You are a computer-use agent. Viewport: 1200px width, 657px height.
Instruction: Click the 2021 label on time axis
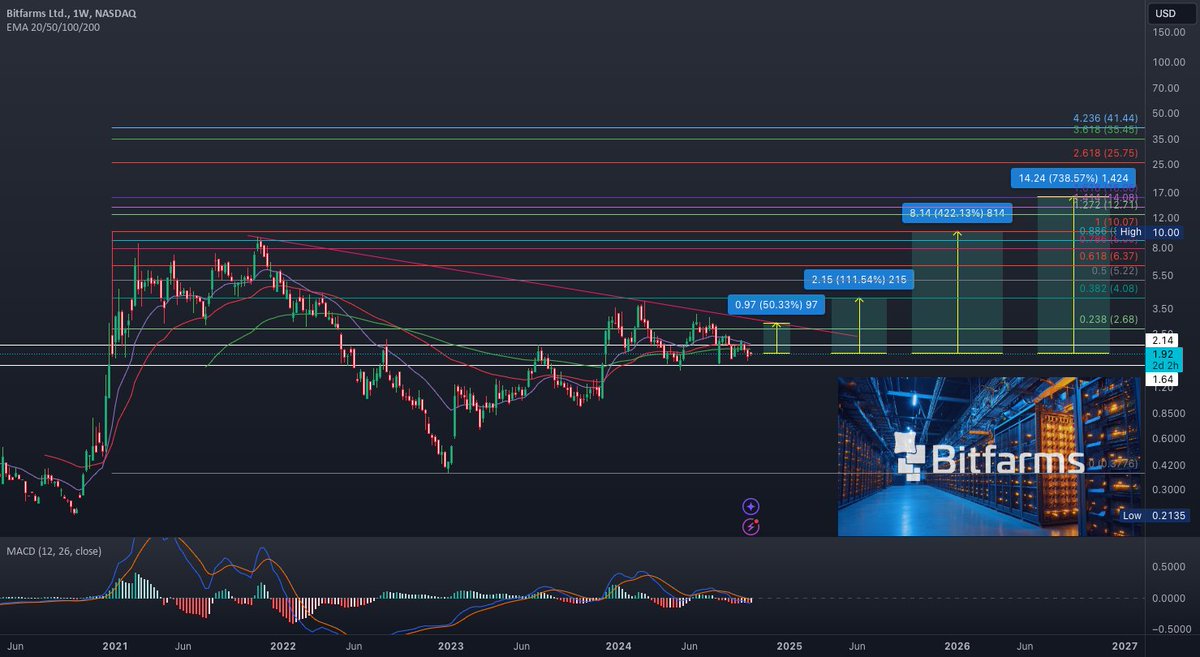point(114,647)
